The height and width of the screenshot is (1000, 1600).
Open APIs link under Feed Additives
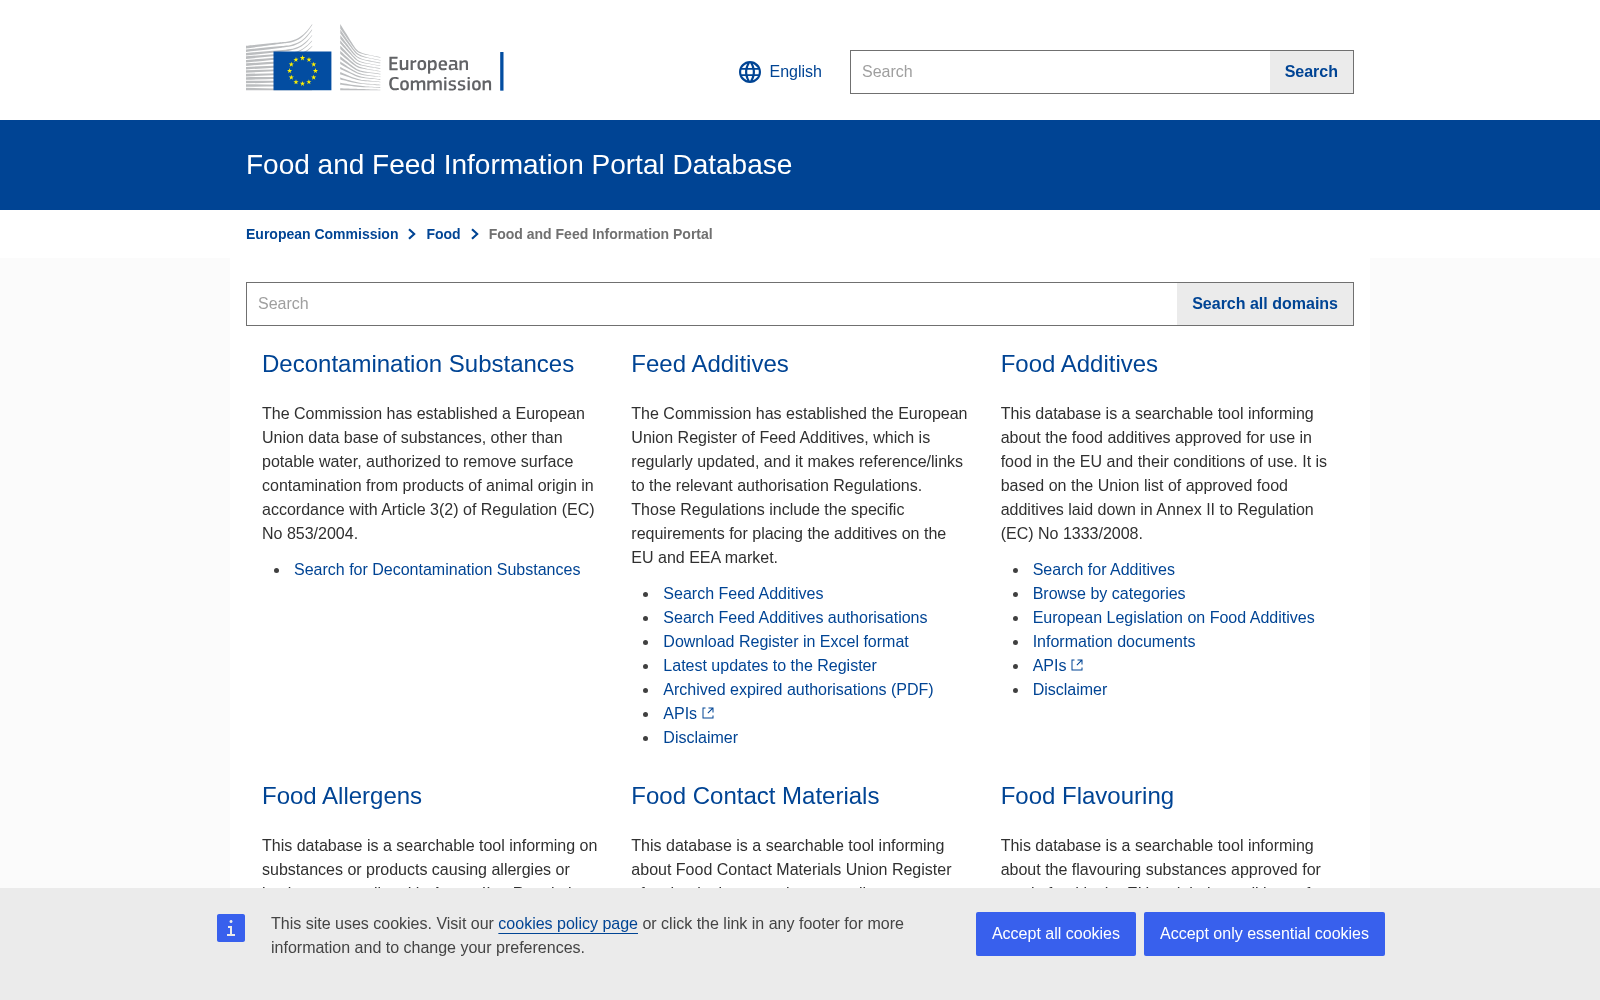click(680, 714)
